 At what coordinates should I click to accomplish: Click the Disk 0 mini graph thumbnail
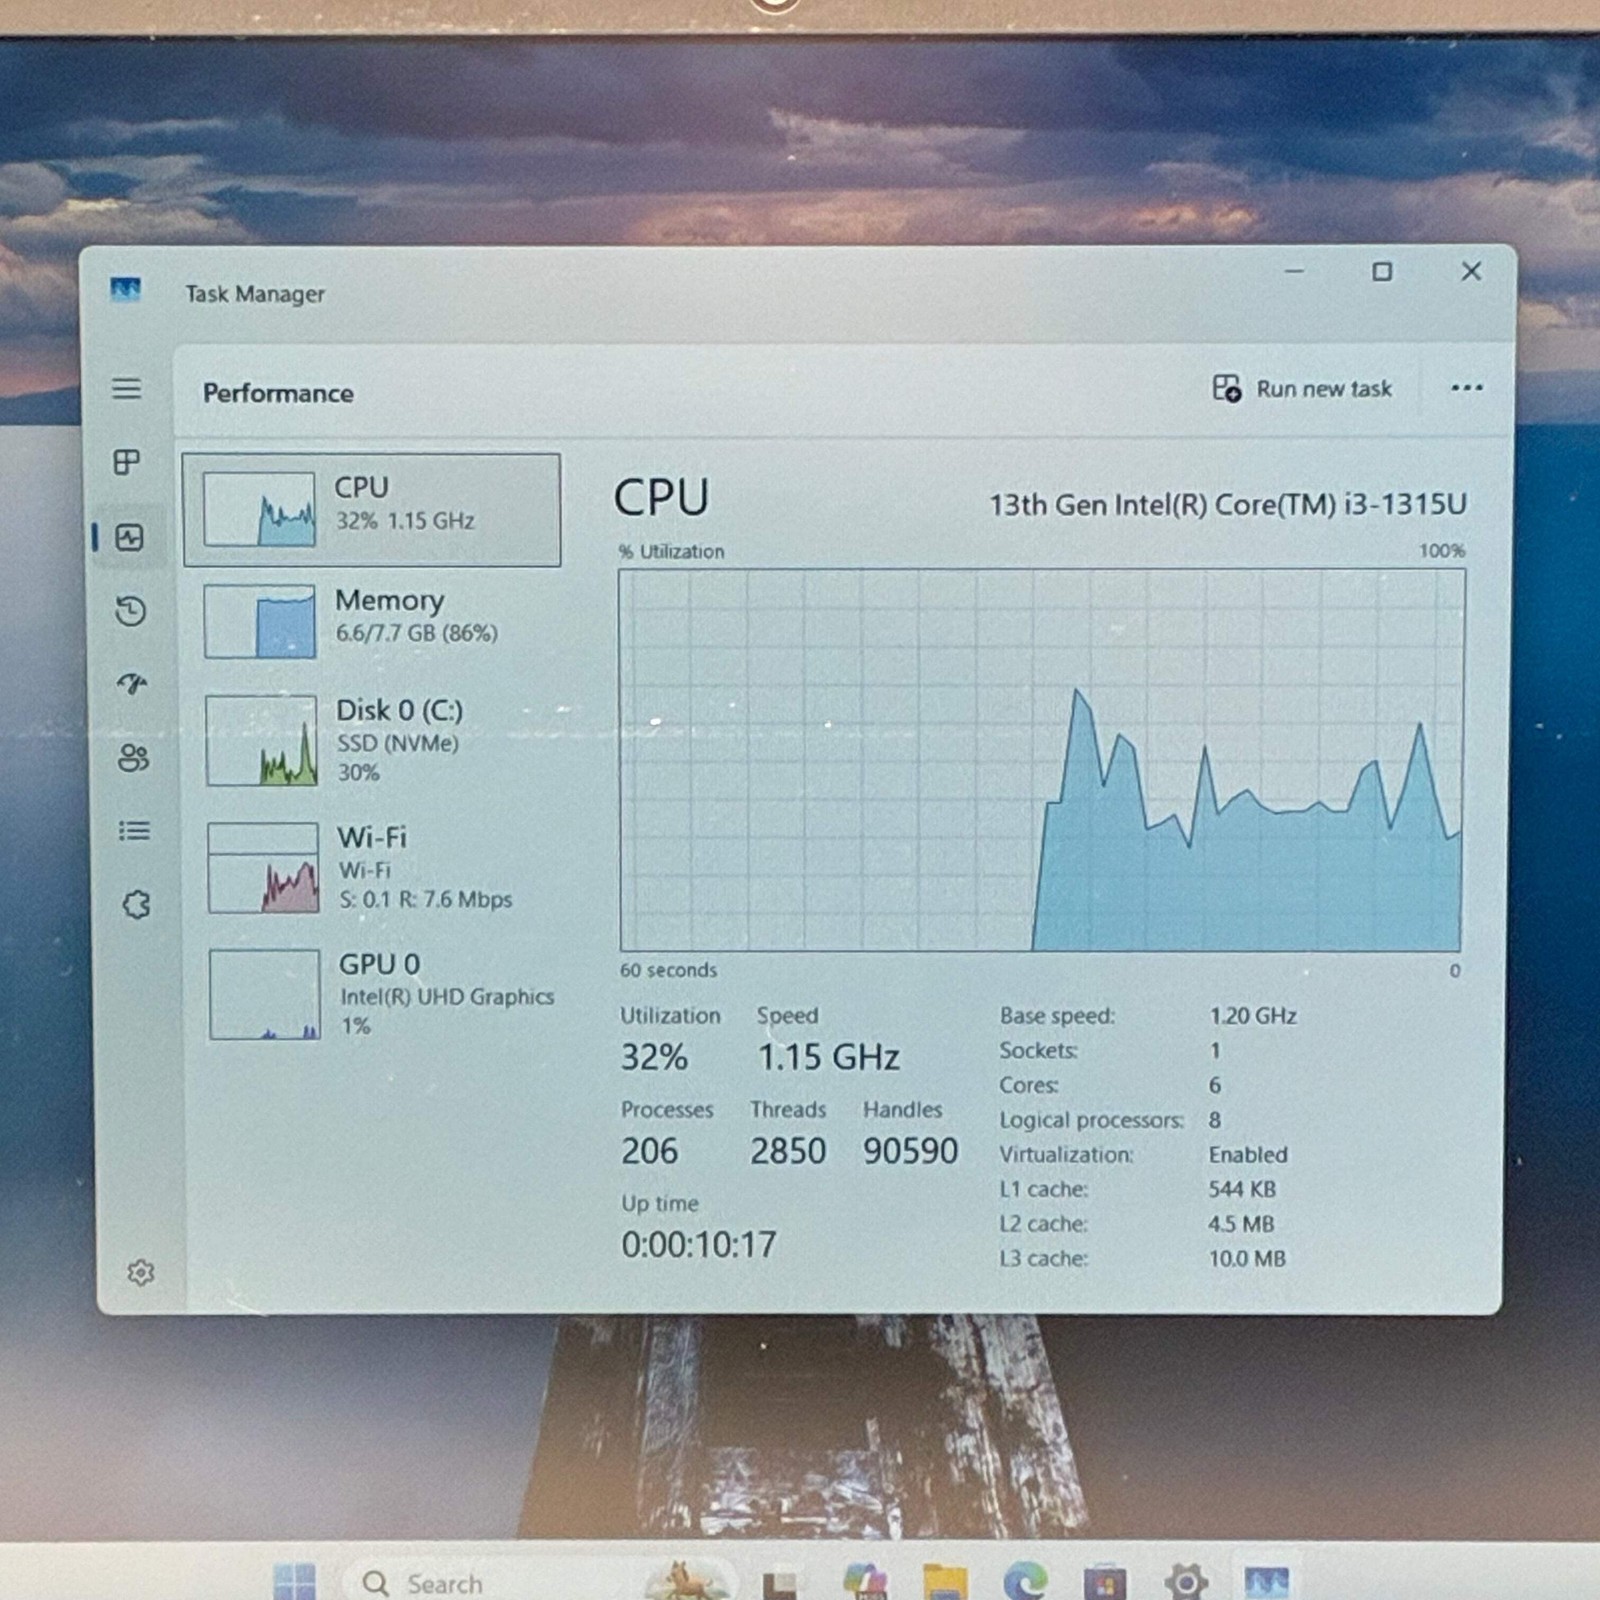(262, 741)
